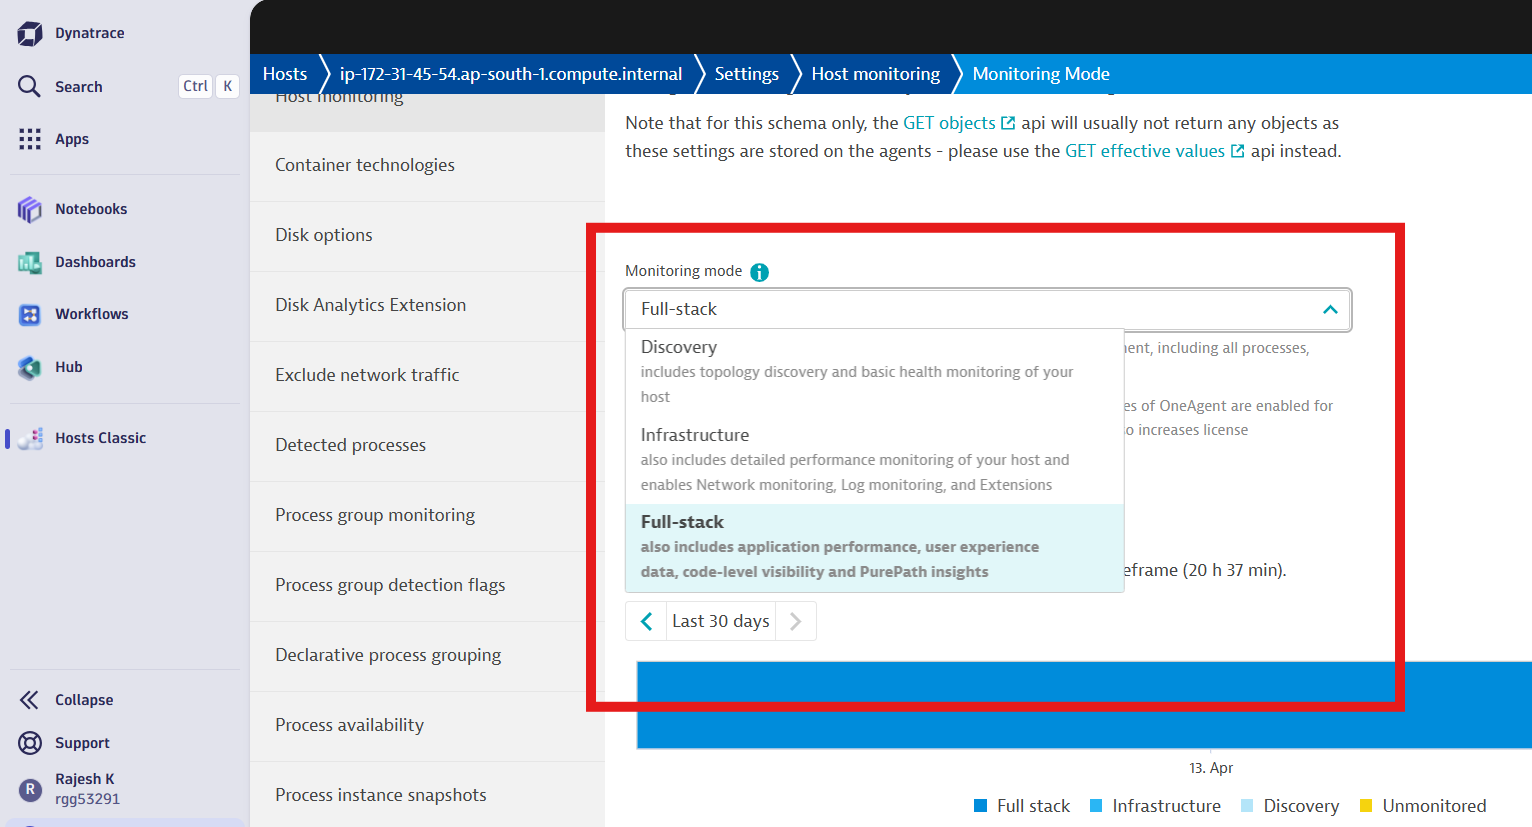1532x827 pixels.
Task: Select Full-stack option in dropdown list
Action: pos(875,547)
